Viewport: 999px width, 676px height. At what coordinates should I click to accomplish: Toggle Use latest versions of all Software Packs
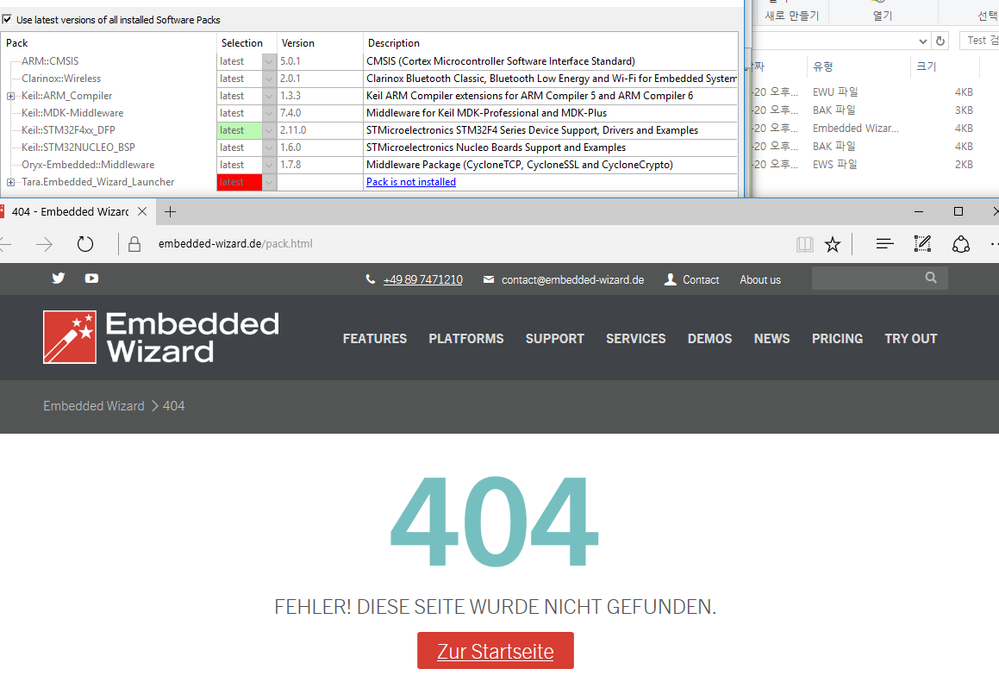click(x=7, y=20)
